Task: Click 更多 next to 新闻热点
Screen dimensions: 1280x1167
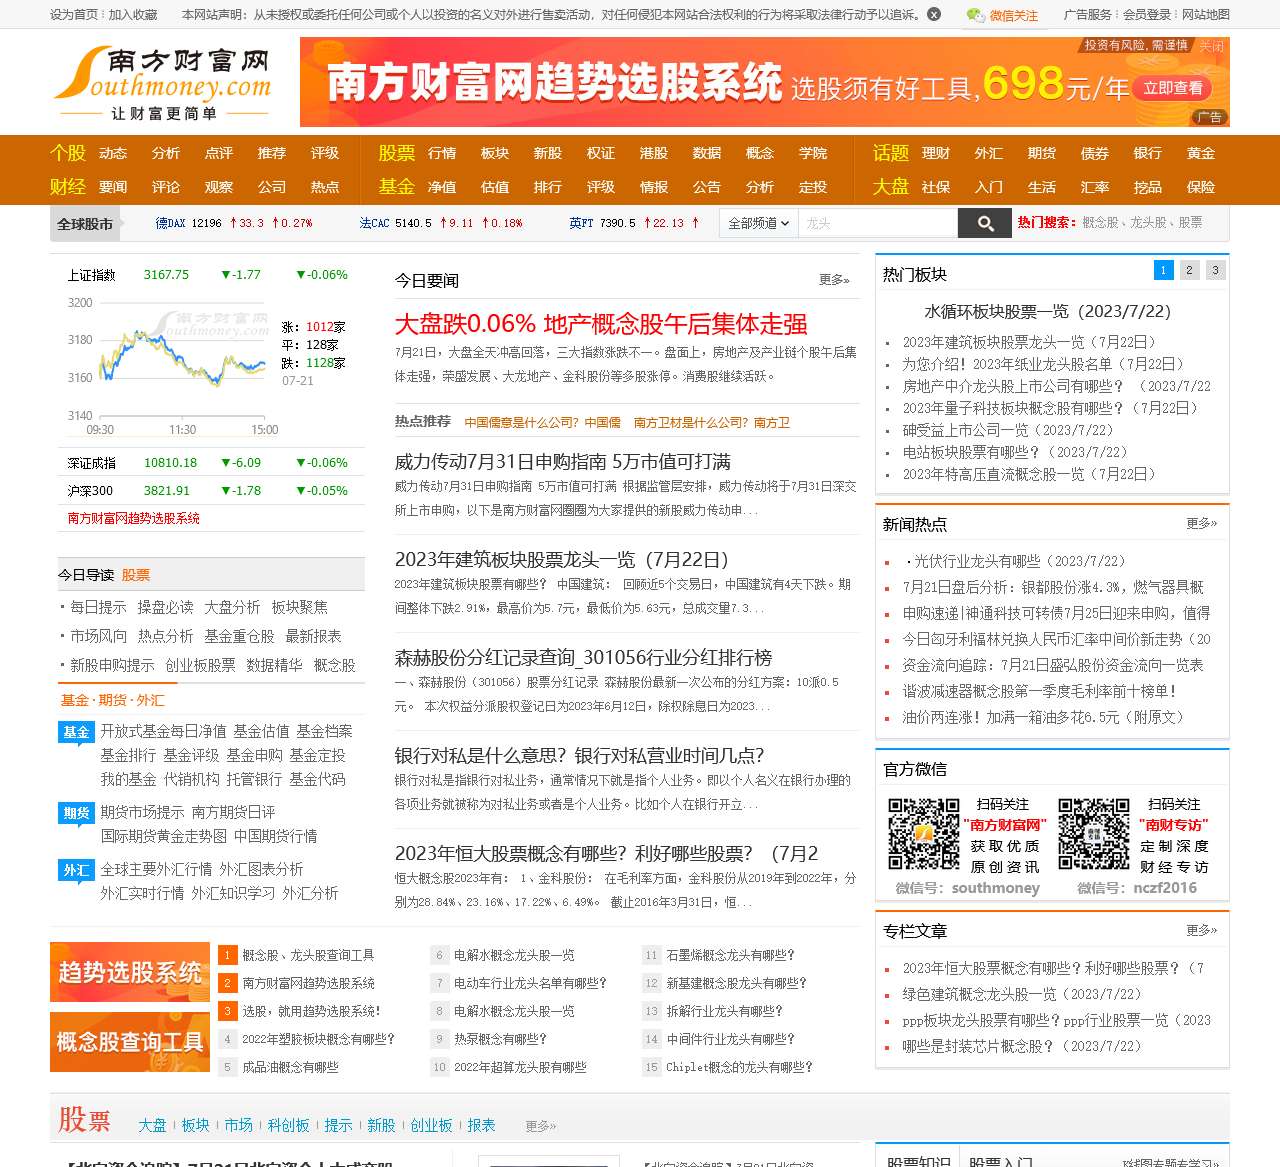Action: (1201, 523)
